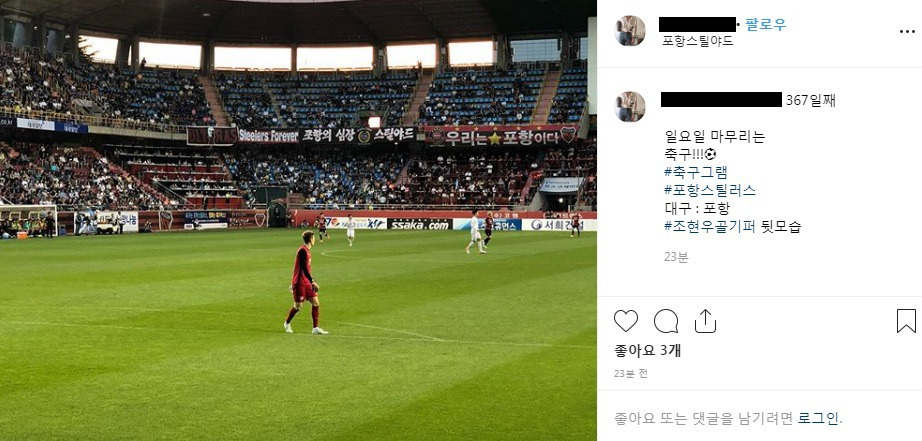Click the player in red on photo

pos(305,283)
